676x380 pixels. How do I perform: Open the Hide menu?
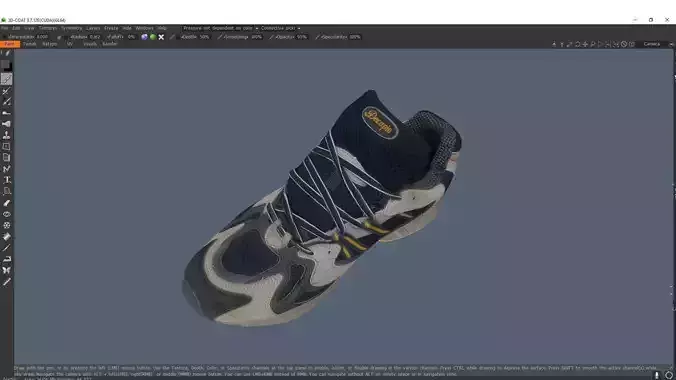point(127,28)
